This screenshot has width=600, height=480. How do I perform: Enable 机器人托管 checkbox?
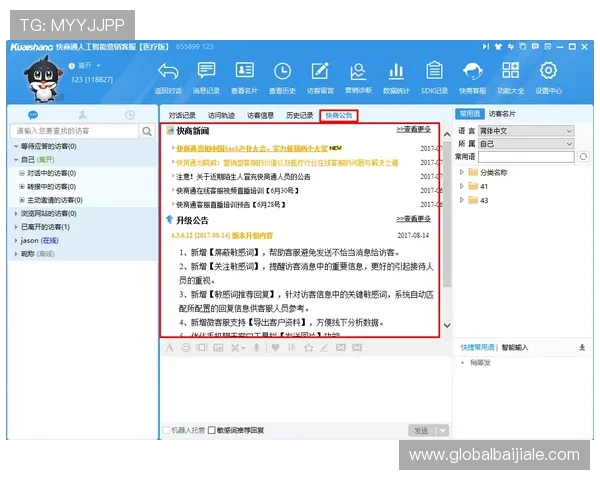coord(166,430)
